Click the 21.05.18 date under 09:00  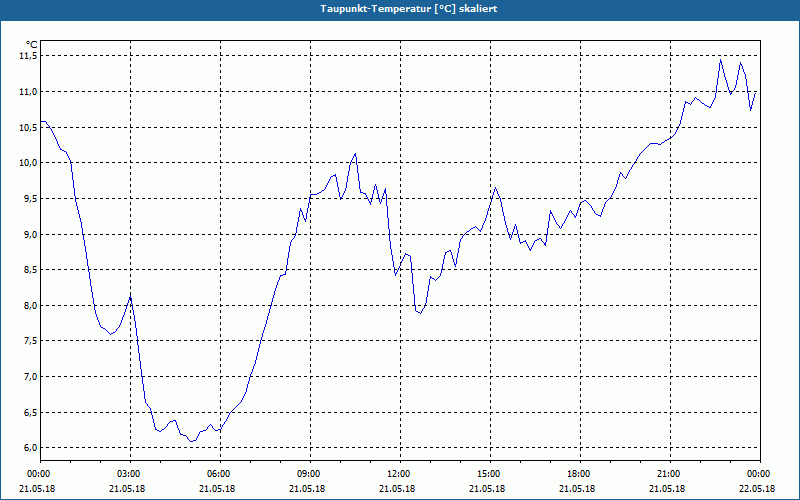[x=307, y=488]
